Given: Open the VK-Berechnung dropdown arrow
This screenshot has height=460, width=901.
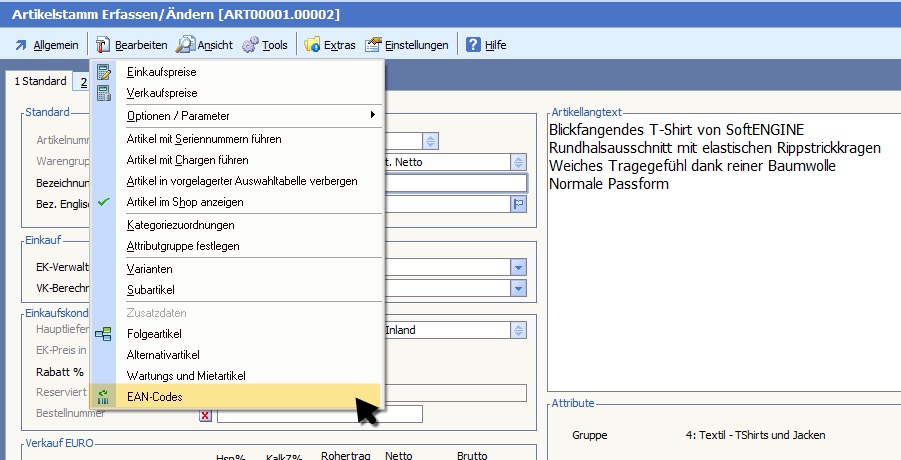Looking at the screenshot, I should pos(518,288).
